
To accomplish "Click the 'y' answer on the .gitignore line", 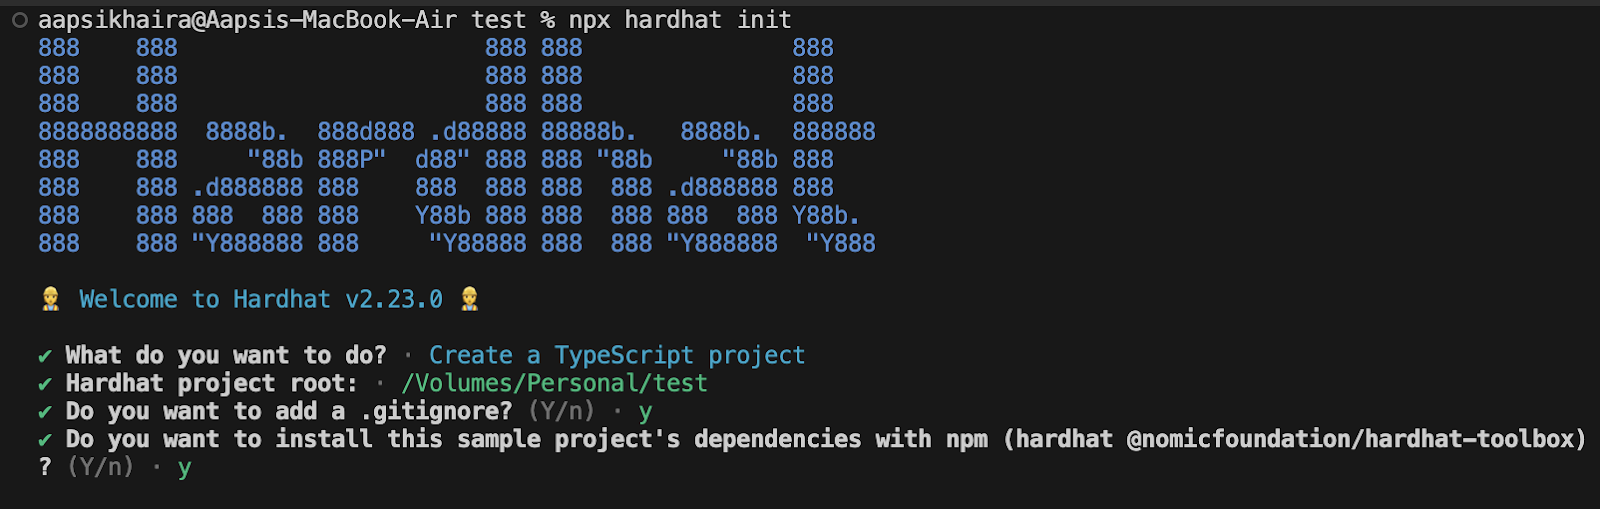I will pos(645,413).
